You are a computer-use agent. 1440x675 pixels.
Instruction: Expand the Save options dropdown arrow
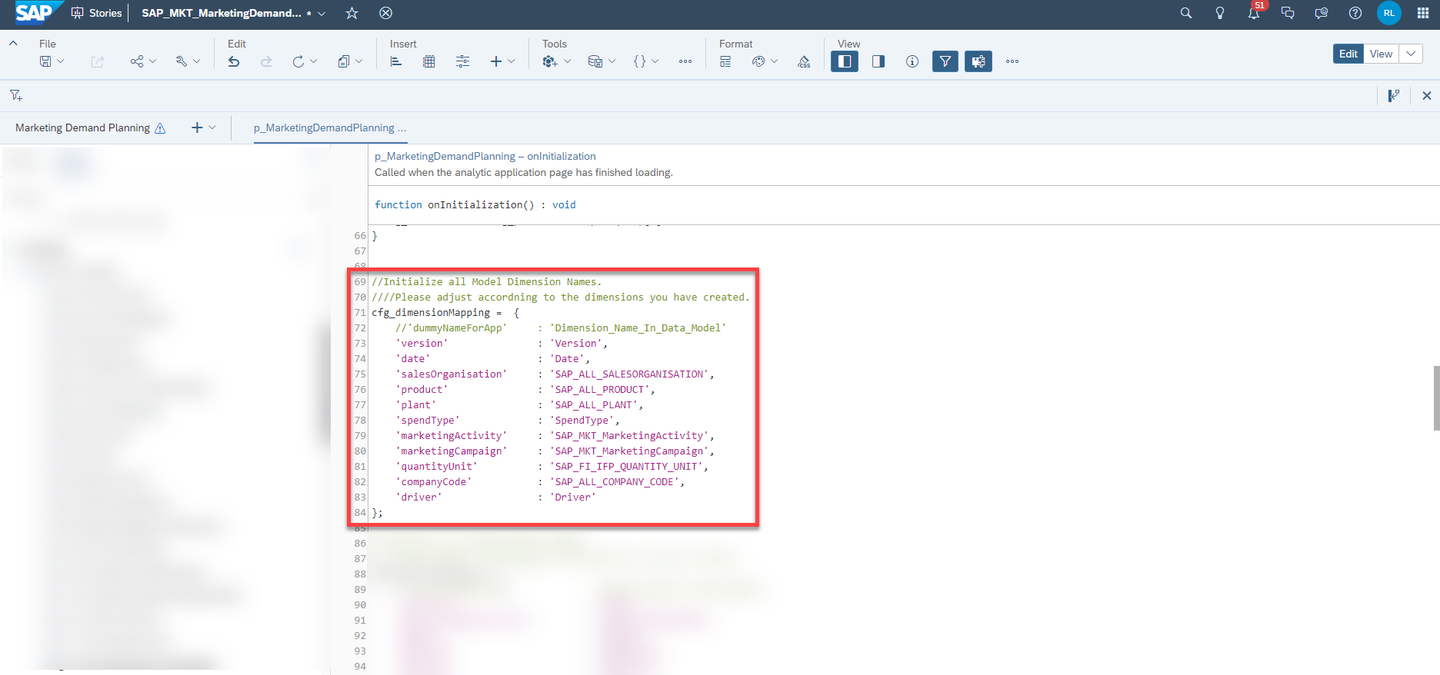(60, 62)
